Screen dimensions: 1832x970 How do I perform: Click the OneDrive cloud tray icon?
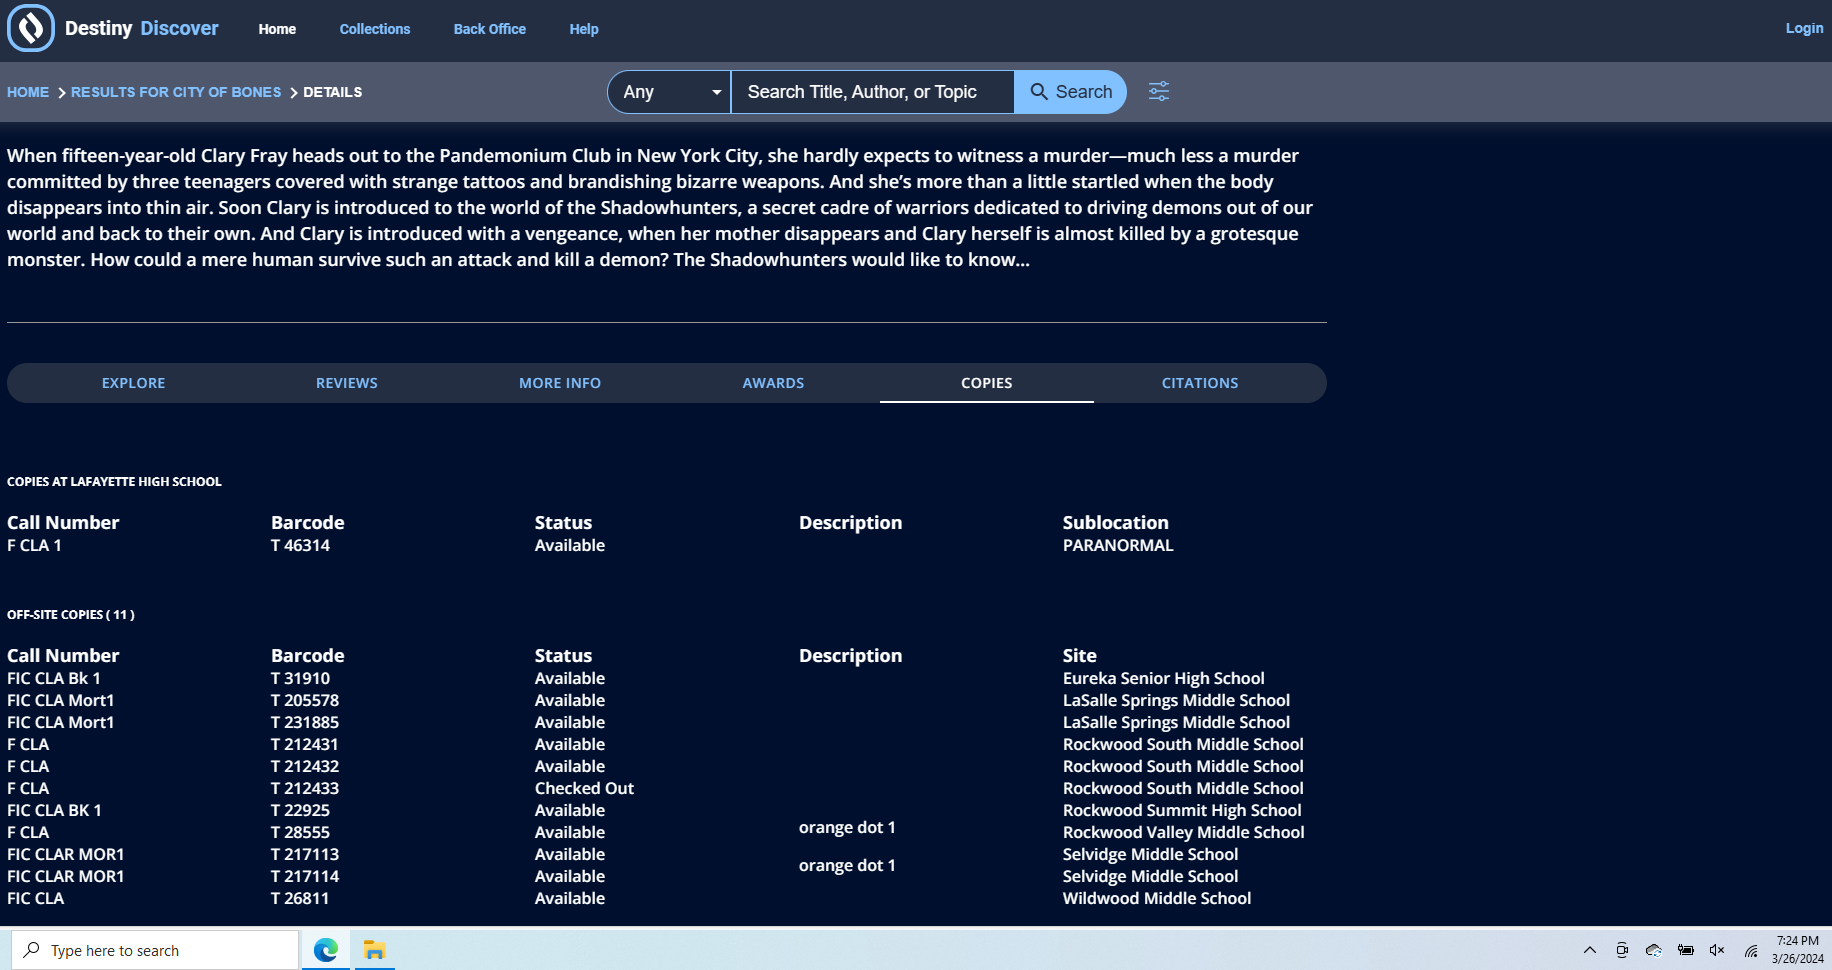pyautogui.click(x=1653, y=950)
